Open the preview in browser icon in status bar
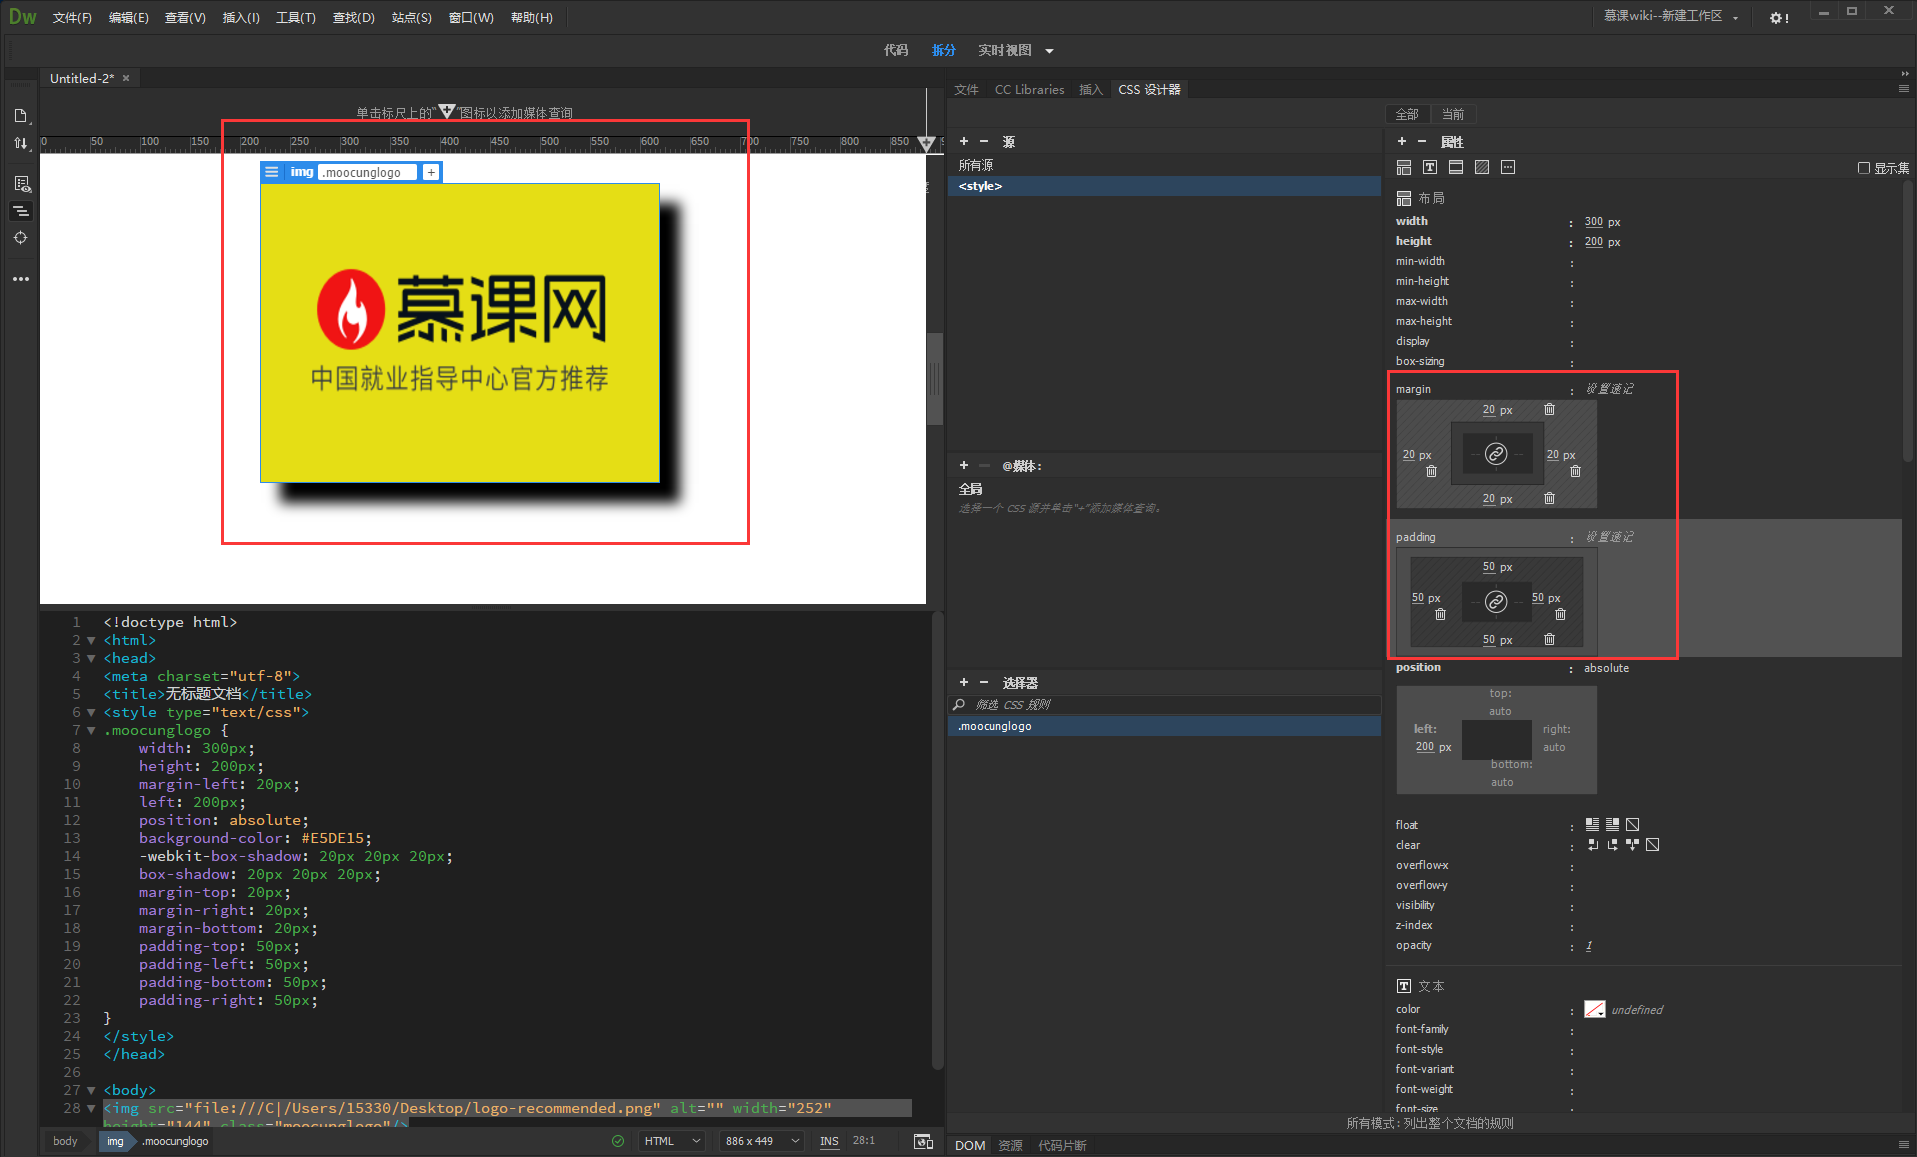1917x1157 pixels. [x=923, y=1141]
